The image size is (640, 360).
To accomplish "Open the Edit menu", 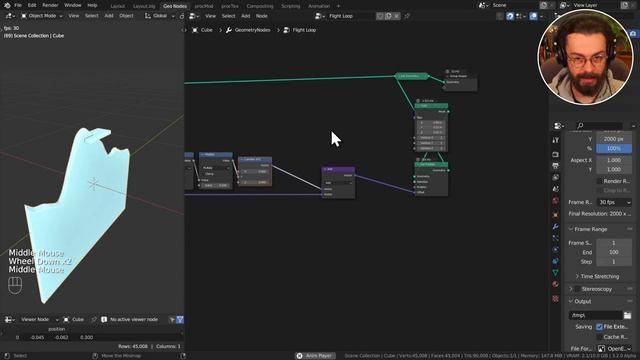I will point(32,5).
